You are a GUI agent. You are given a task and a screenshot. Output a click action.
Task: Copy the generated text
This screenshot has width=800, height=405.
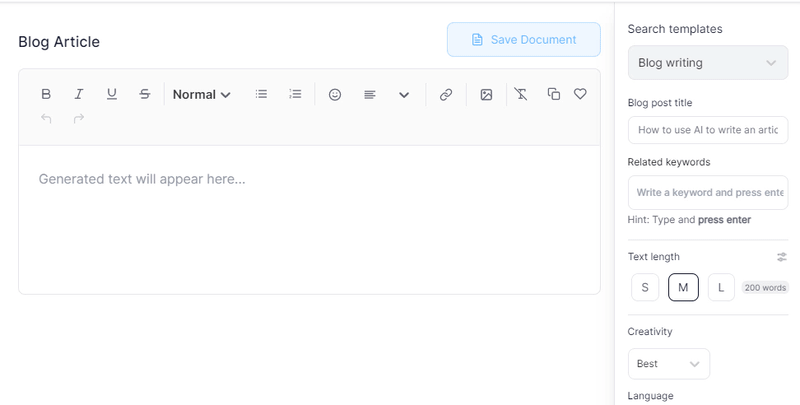554,94
